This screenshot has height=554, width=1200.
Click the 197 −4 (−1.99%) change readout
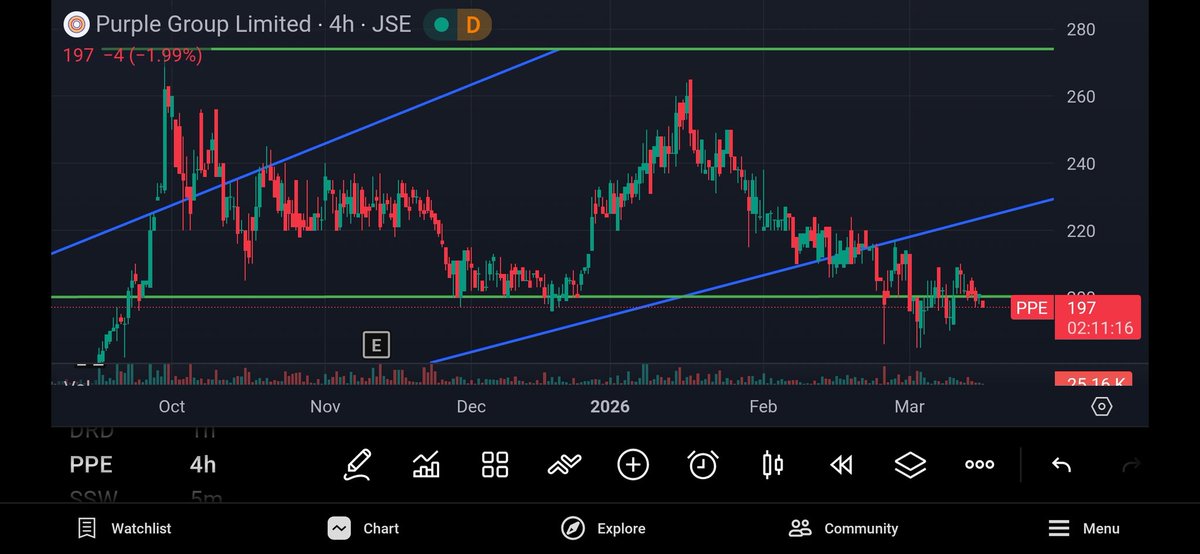tap(132, 56)
